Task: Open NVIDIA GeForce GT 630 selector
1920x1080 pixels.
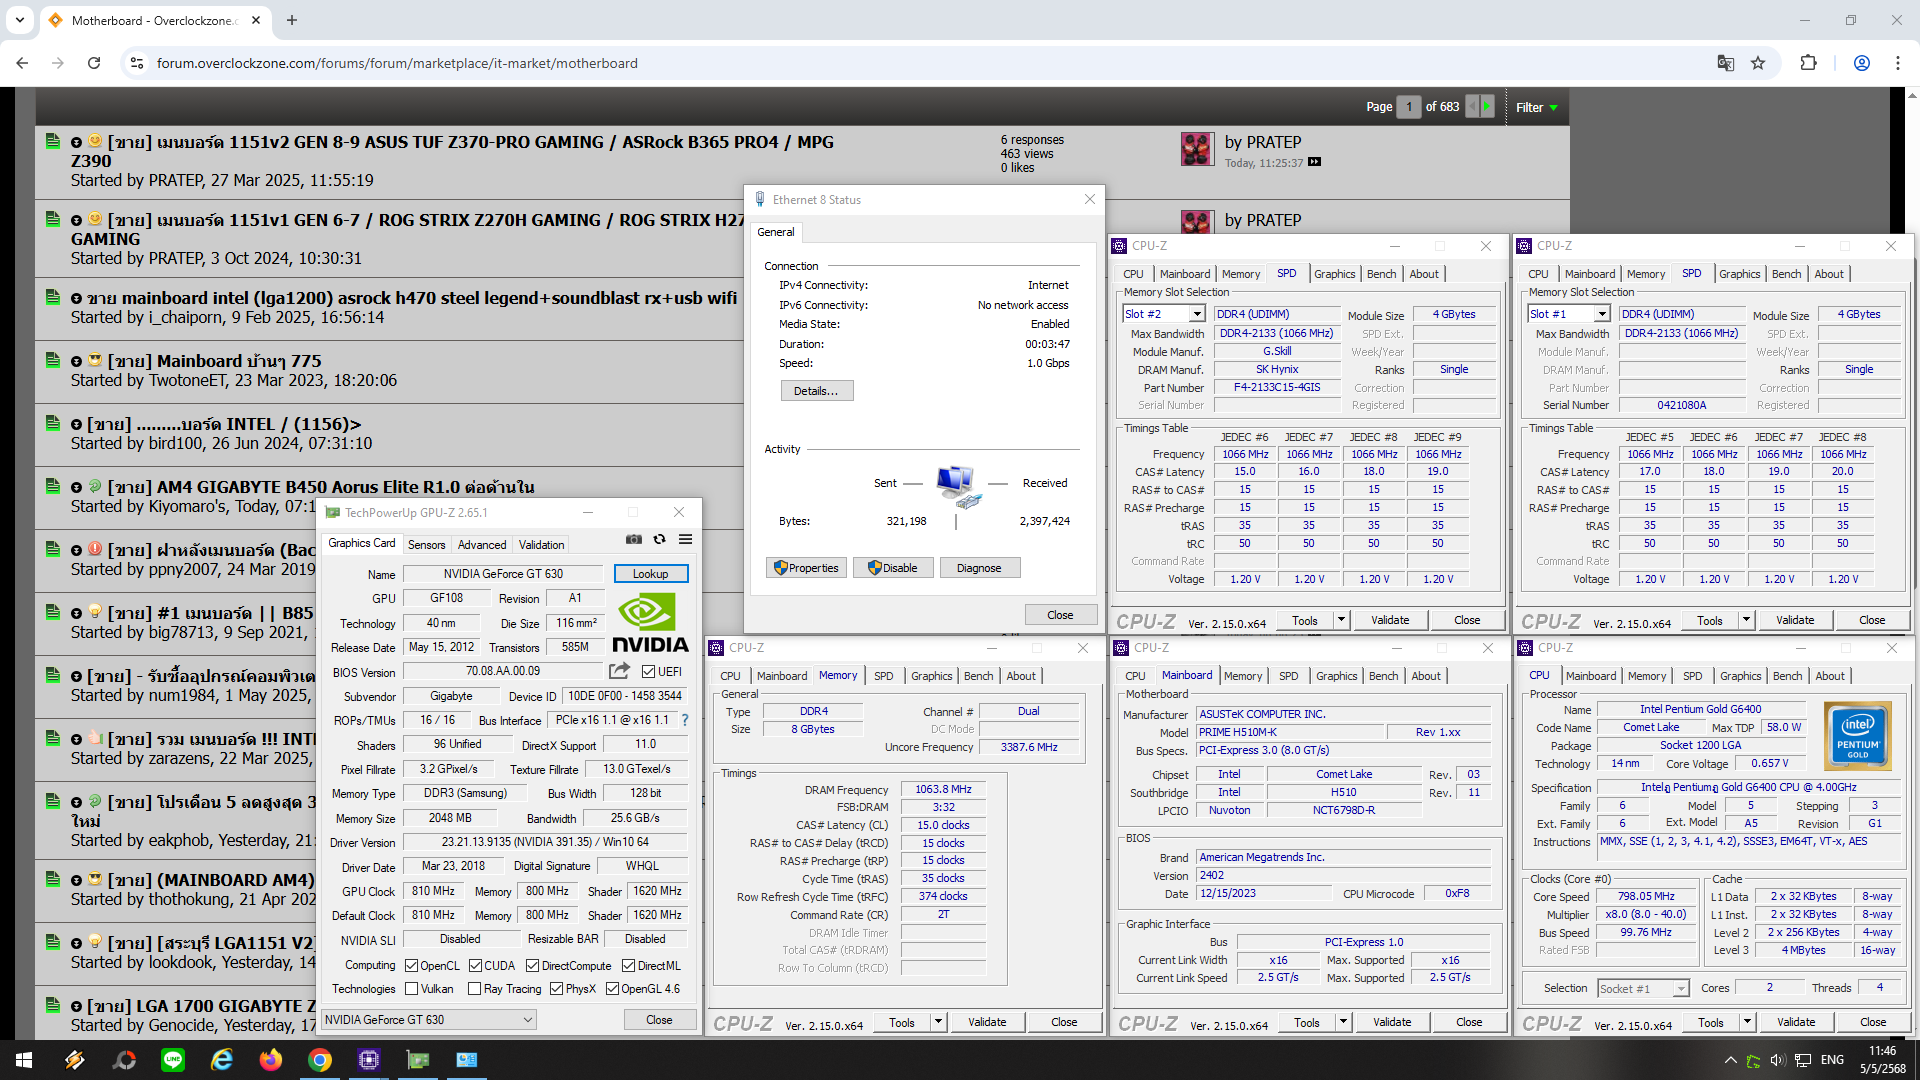Action: (x=429, y=1020)
